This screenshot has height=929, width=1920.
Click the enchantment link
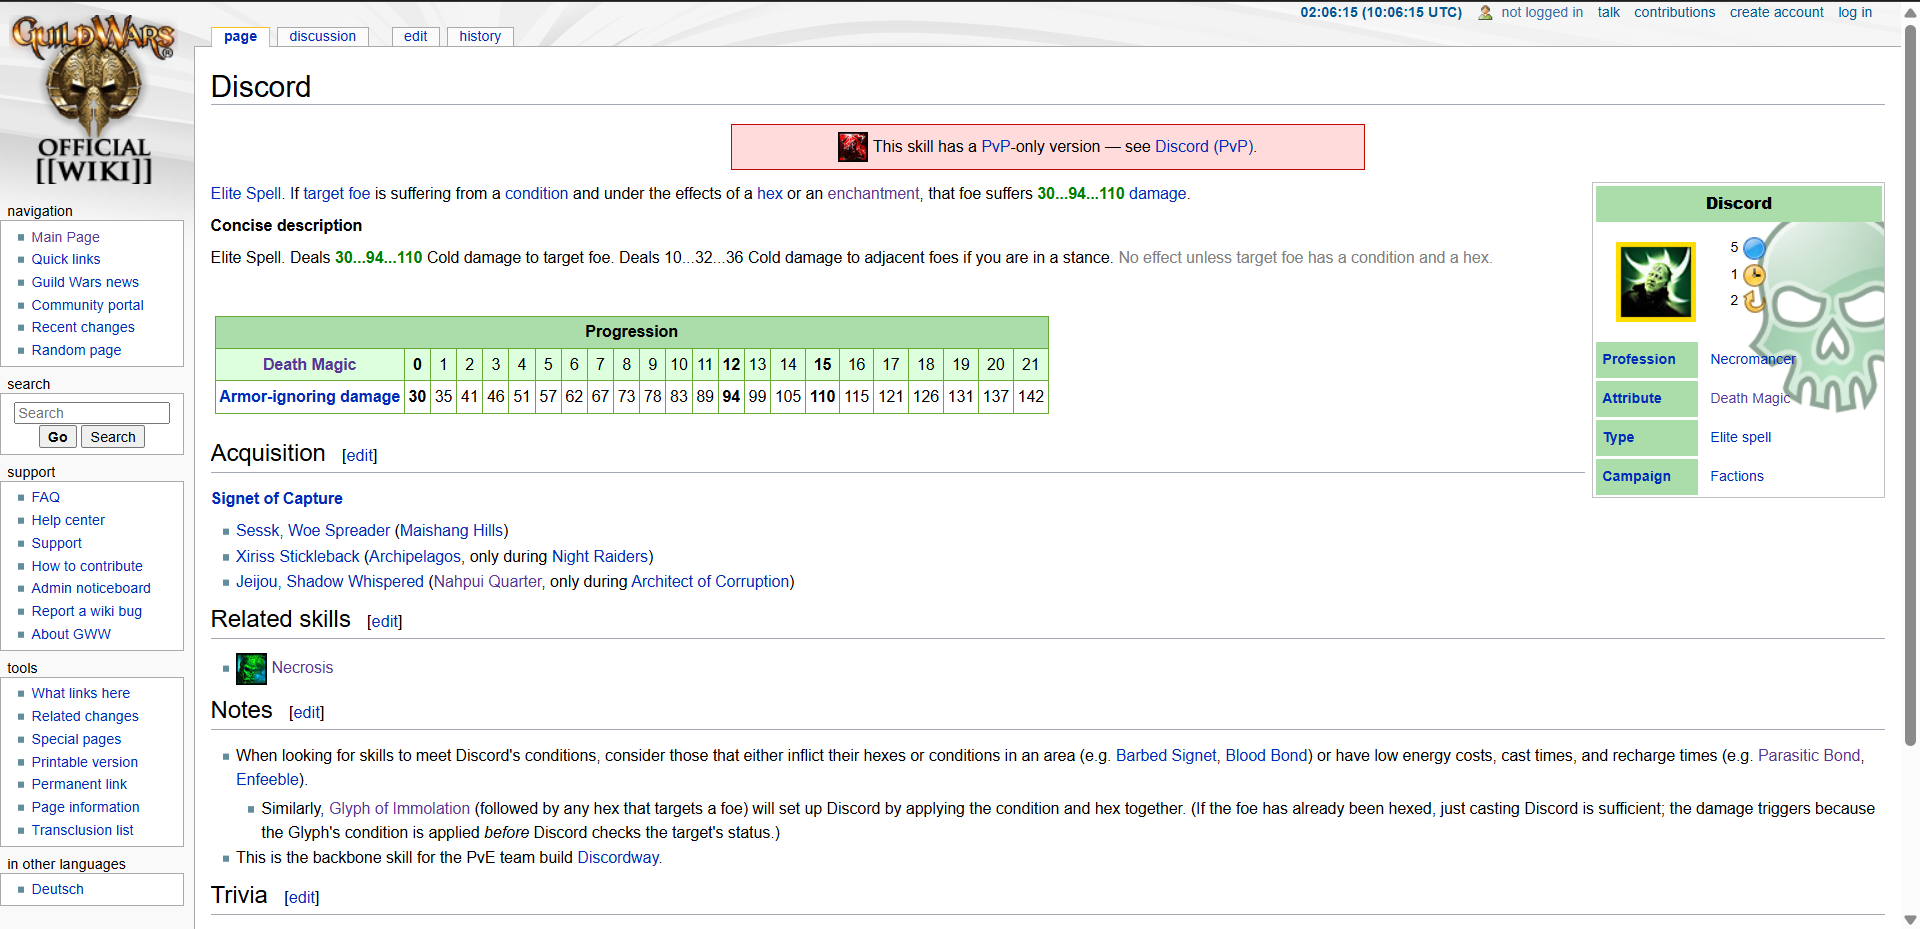[873, 193]
